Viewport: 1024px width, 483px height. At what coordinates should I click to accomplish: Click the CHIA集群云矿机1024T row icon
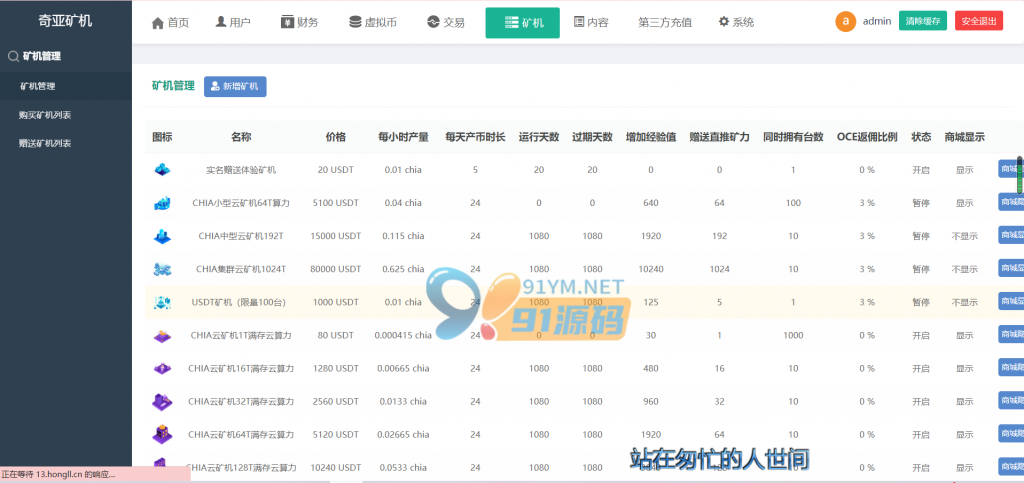tap(162, 269)
